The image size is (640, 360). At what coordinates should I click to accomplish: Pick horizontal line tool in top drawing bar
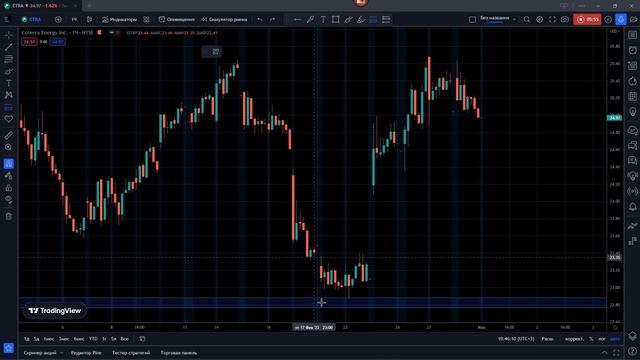[298, 19]
